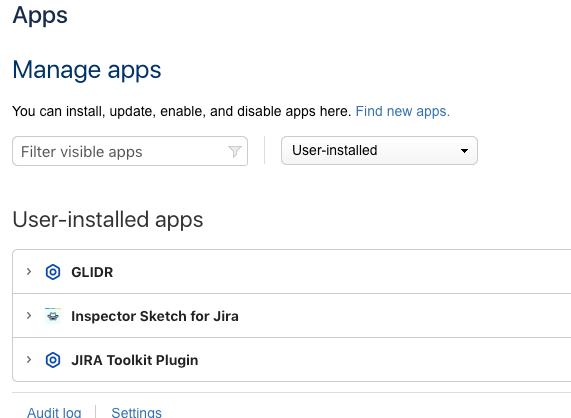This screenshot has width=571, height=418.
Task: Open the Find new apps link
Action: (x=403, y=111)
